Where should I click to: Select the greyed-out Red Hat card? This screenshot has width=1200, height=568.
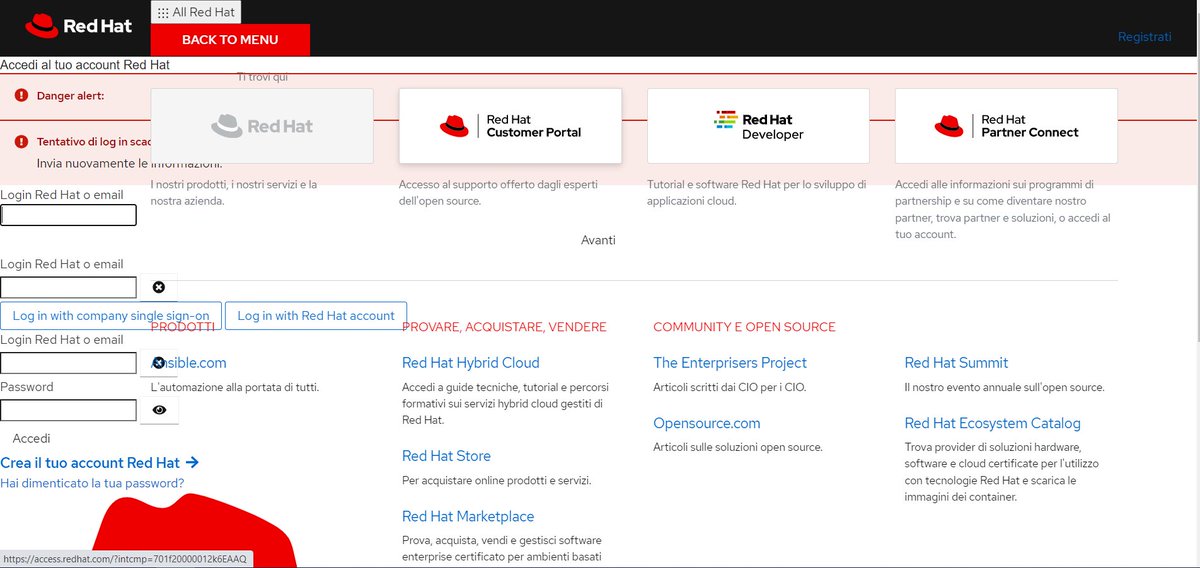(262, 126)
